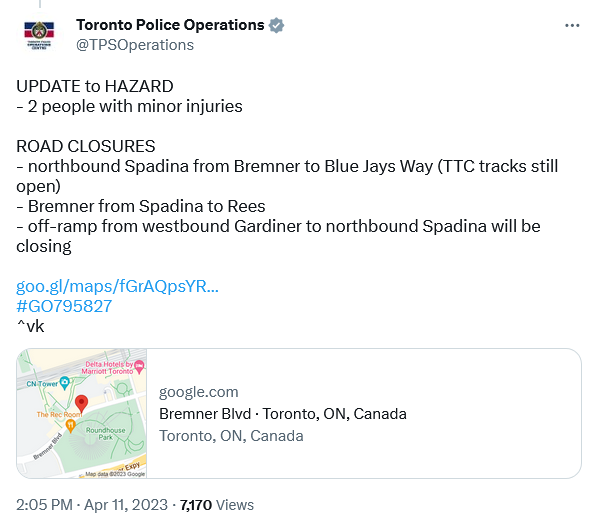The image size is (598, 529).
Task: Click the Toronto Police Operations profile avatar
Action: (39, 35)
